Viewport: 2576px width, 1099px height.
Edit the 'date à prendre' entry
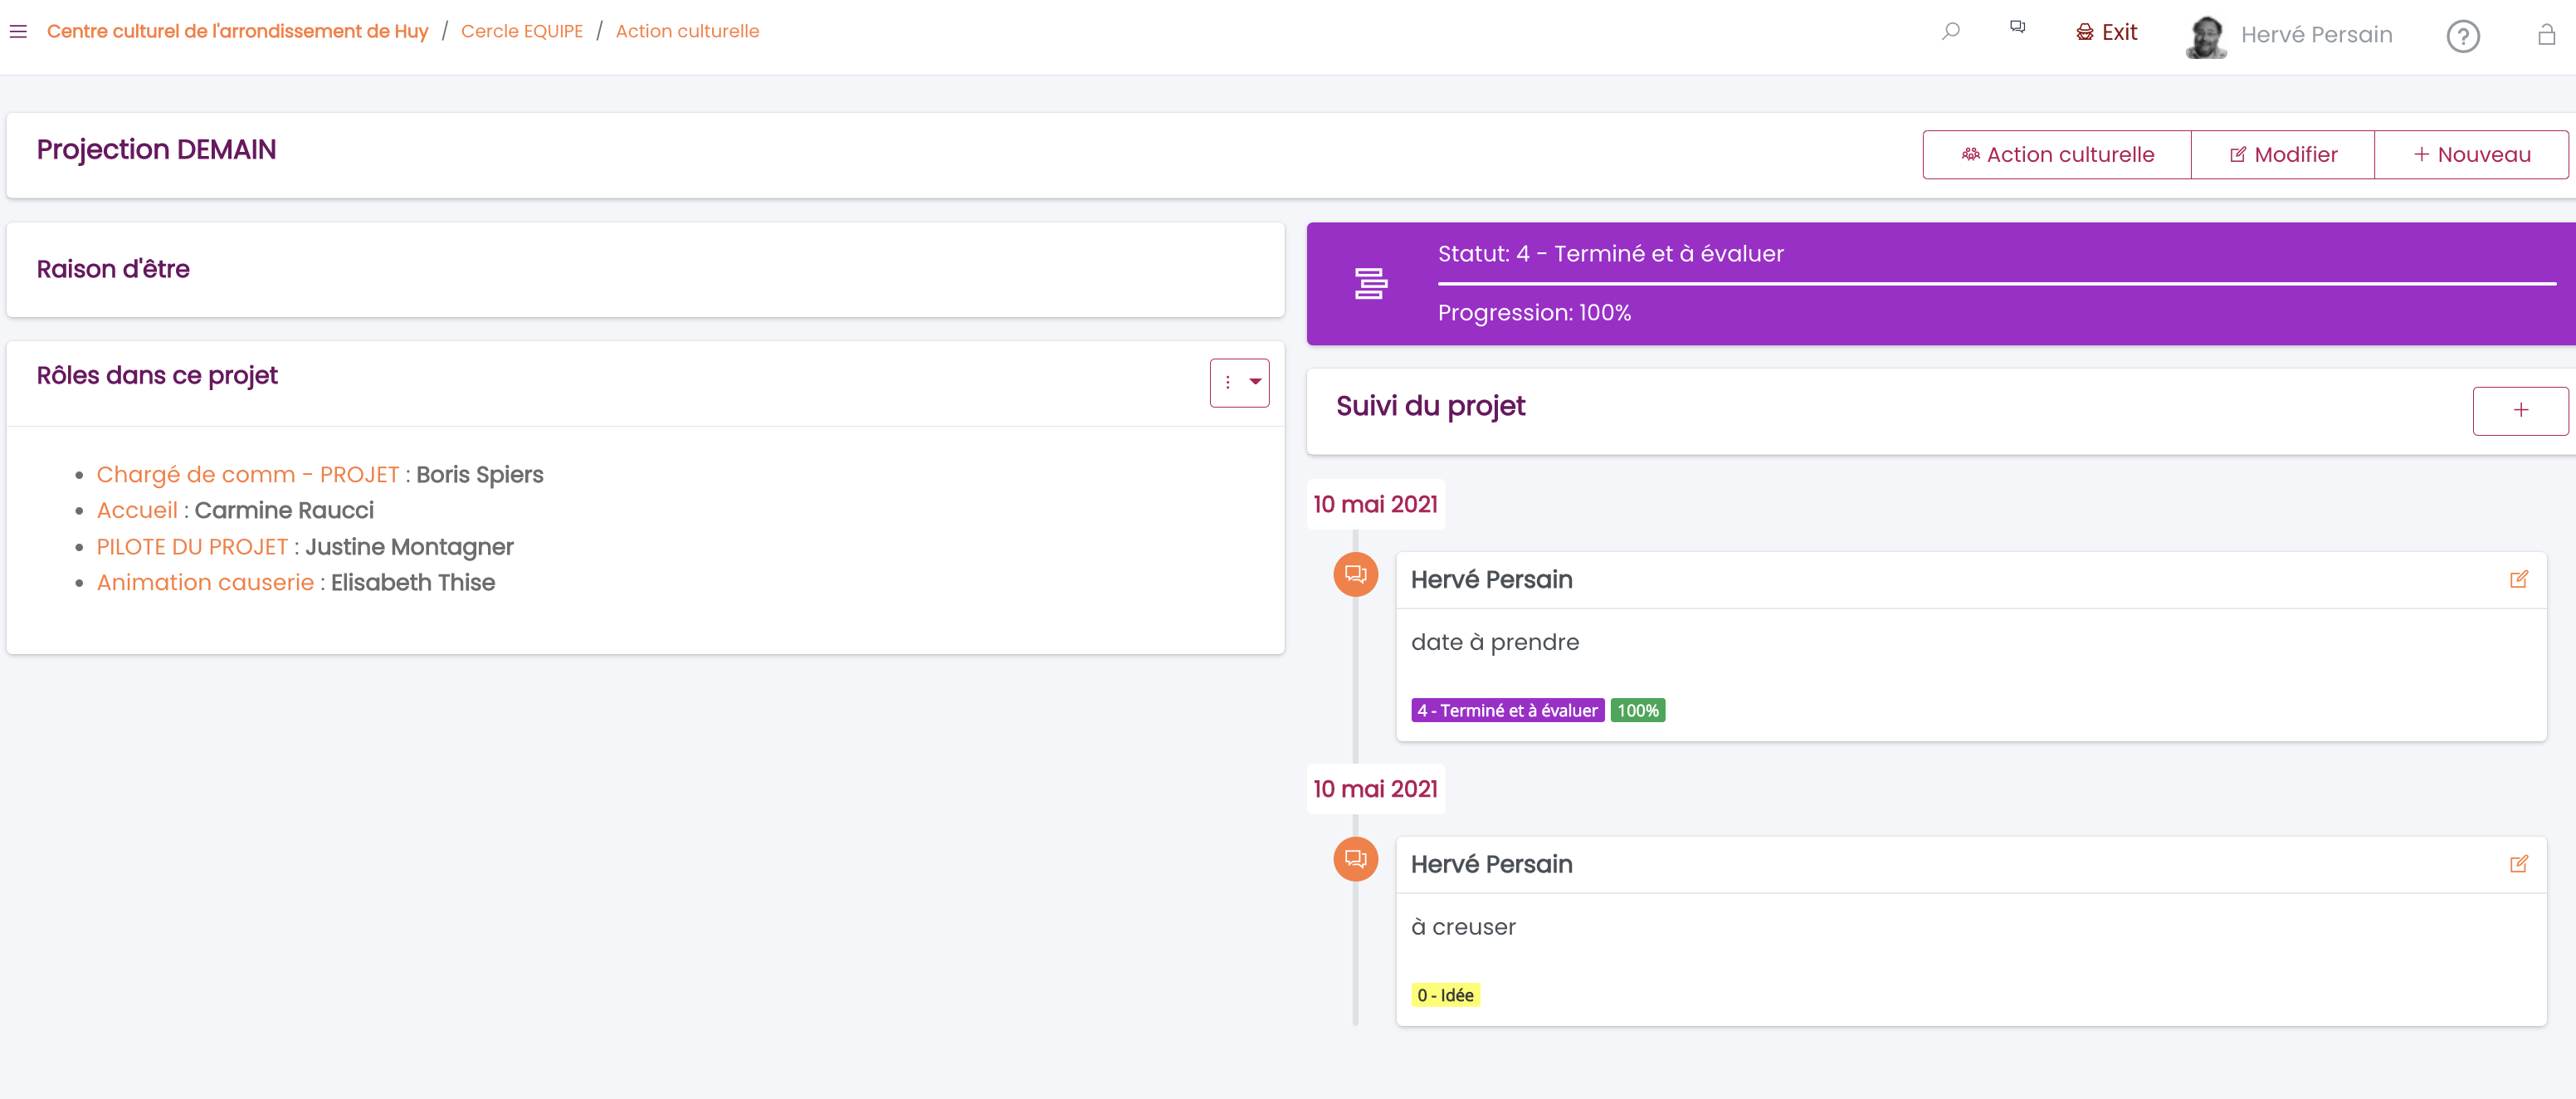click(2518, 579)
